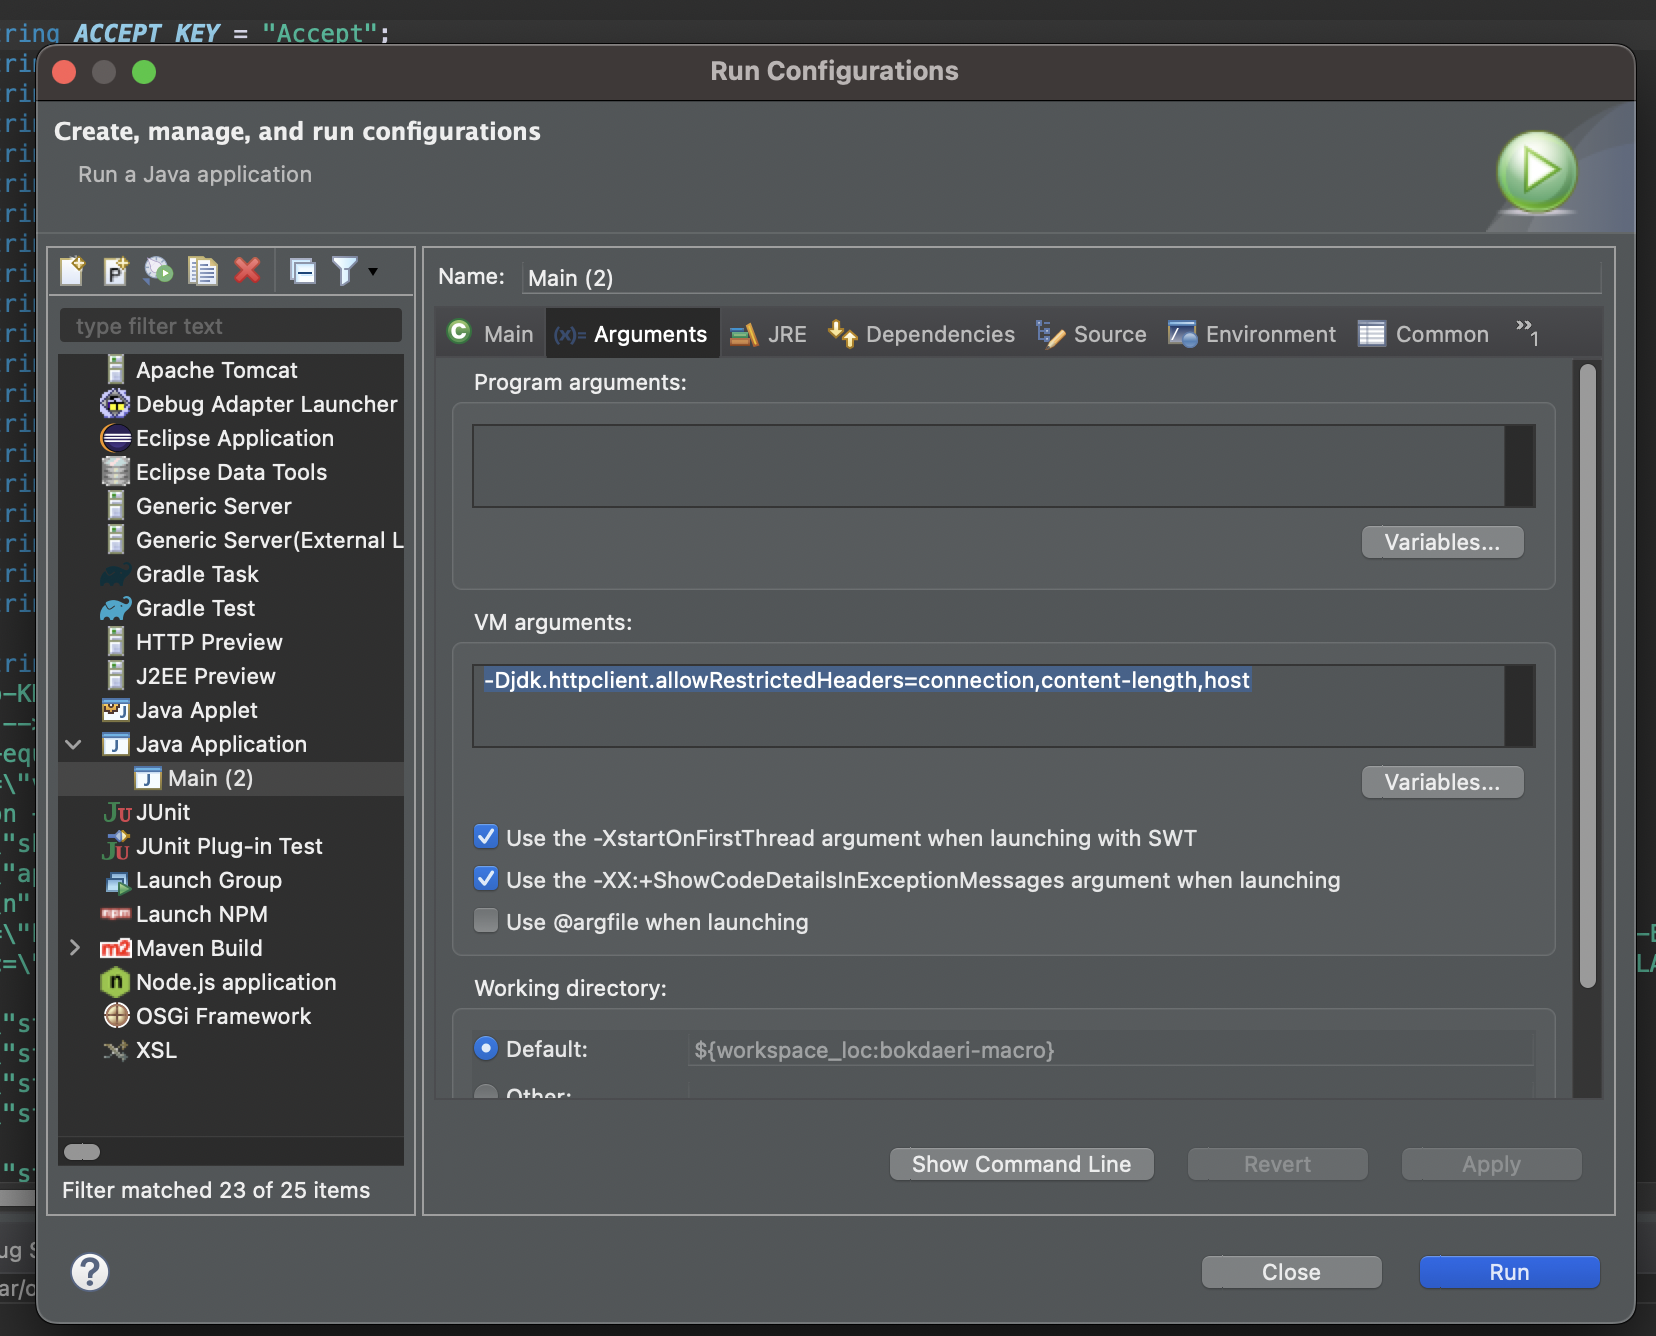Viewport: 1656px width, 1336px height.
Task: Click the Eclipse Application icon
Action: pyautogui.click(x=116, y=438)
